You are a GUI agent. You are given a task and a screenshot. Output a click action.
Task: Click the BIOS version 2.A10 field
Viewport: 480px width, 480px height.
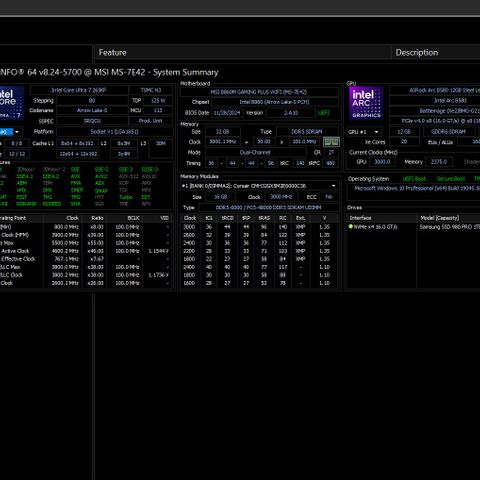[291, 113]
